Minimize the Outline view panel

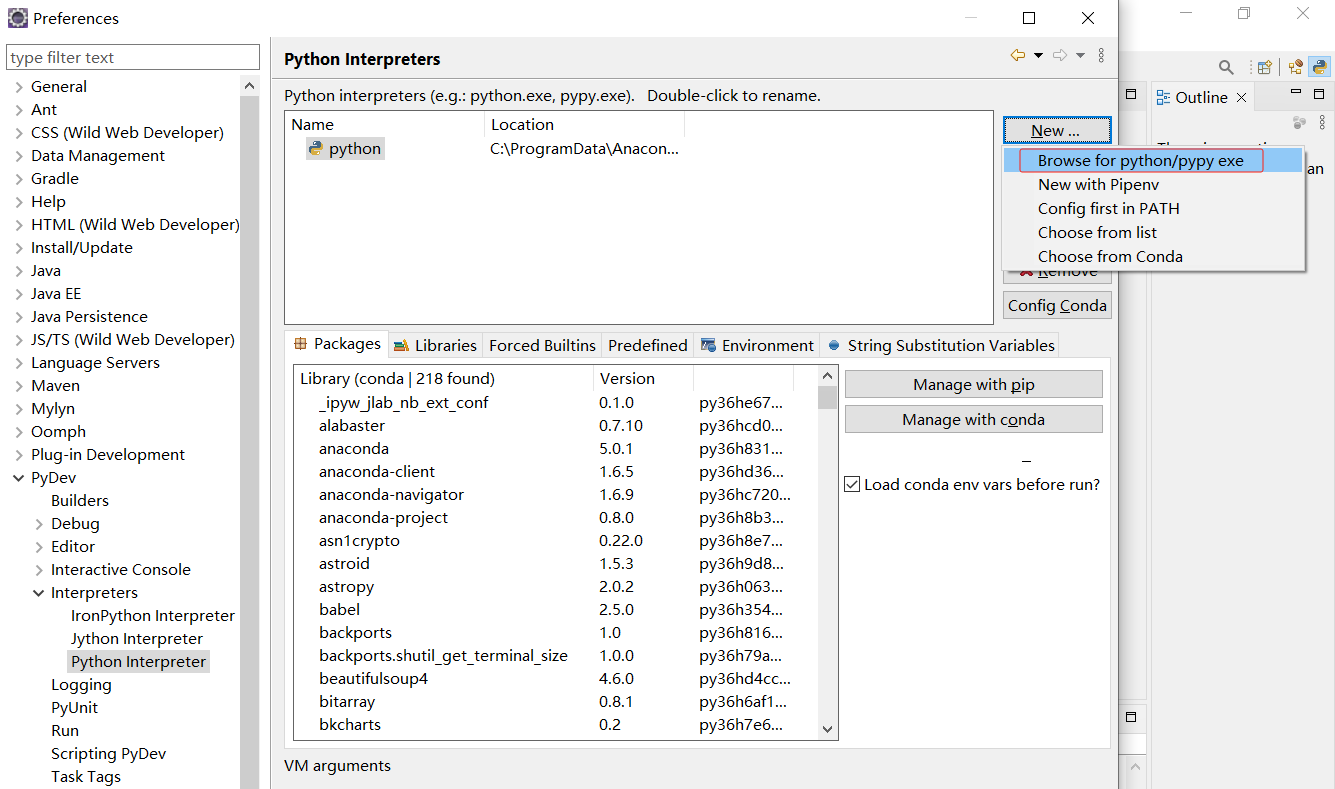click(x=1296, y=93)
